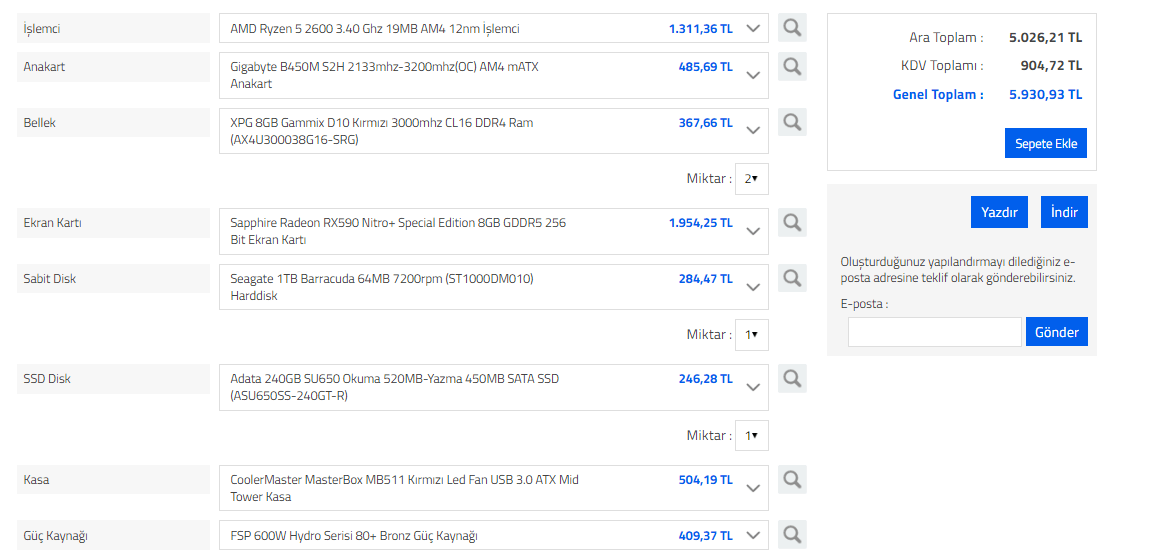Image resolution: width=1159 pixels, height=557 pixels.
Task: Click the 504,19 TL case price
Action: (x=706, y=479)
